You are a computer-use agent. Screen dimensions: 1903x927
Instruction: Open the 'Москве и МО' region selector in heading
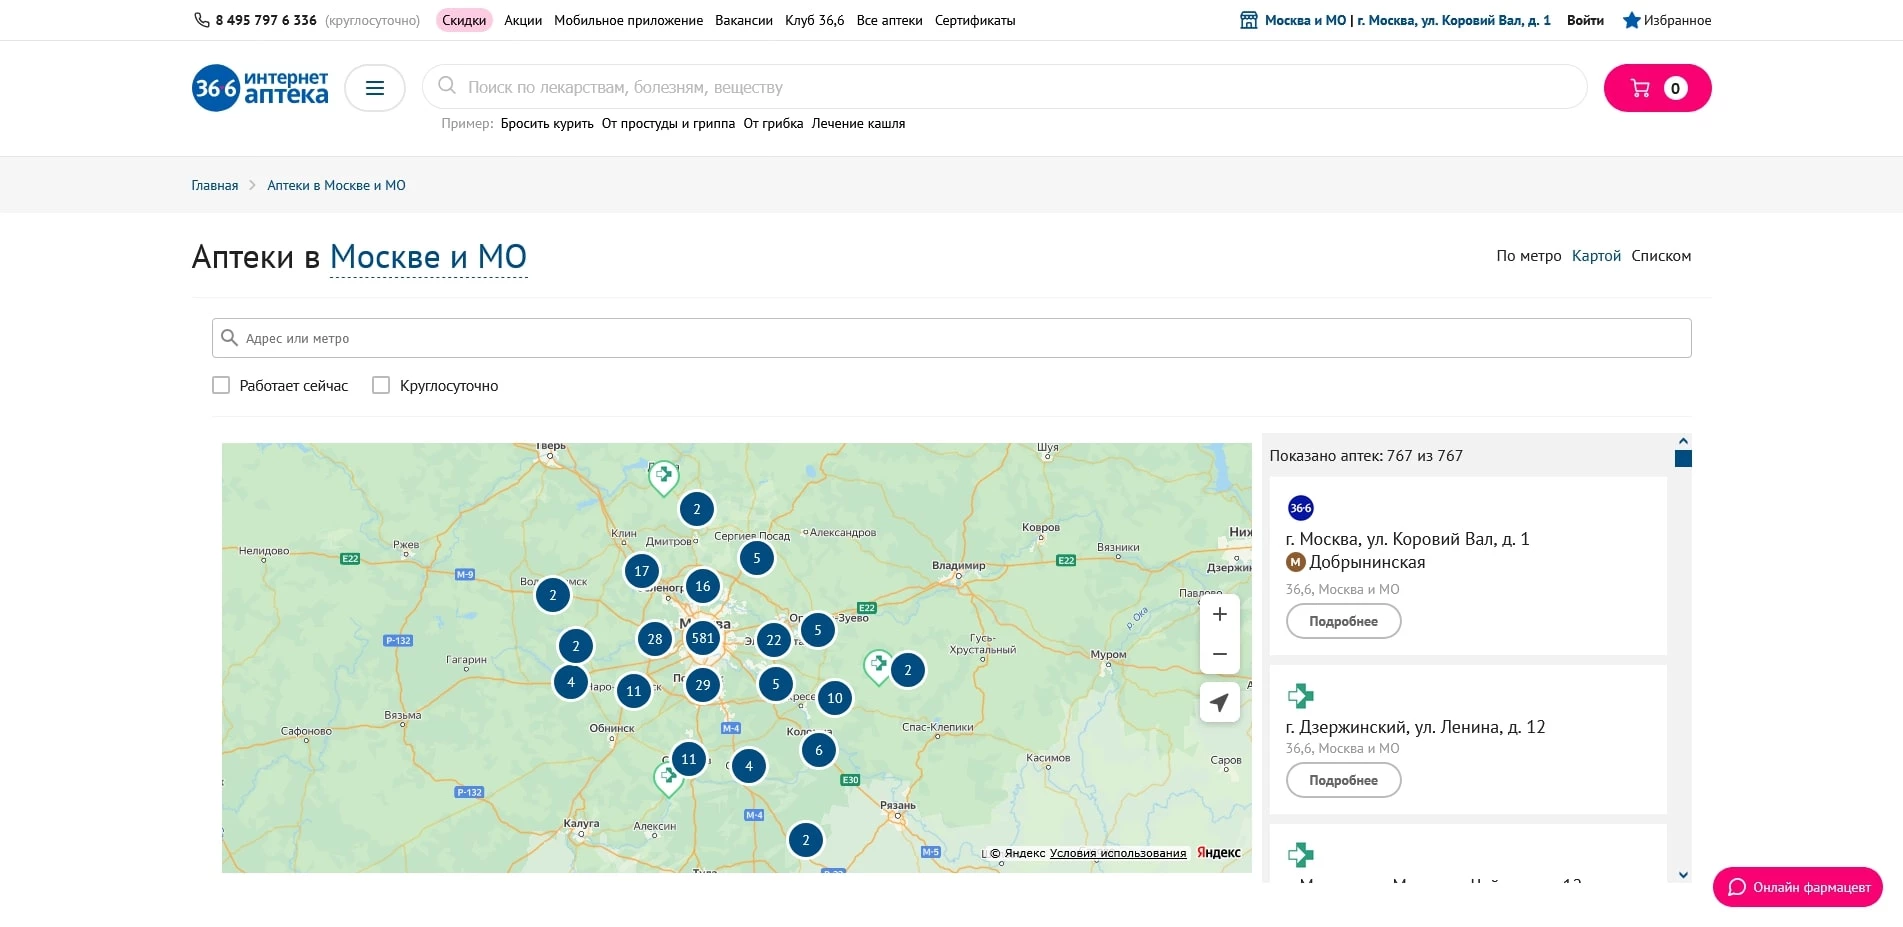tap(428, 257)
